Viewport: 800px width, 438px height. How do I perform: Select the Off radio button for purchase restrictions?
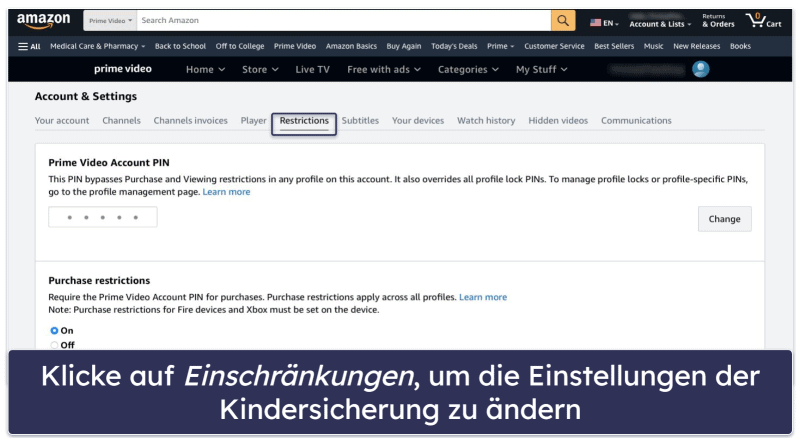click(x=54, y=345)
